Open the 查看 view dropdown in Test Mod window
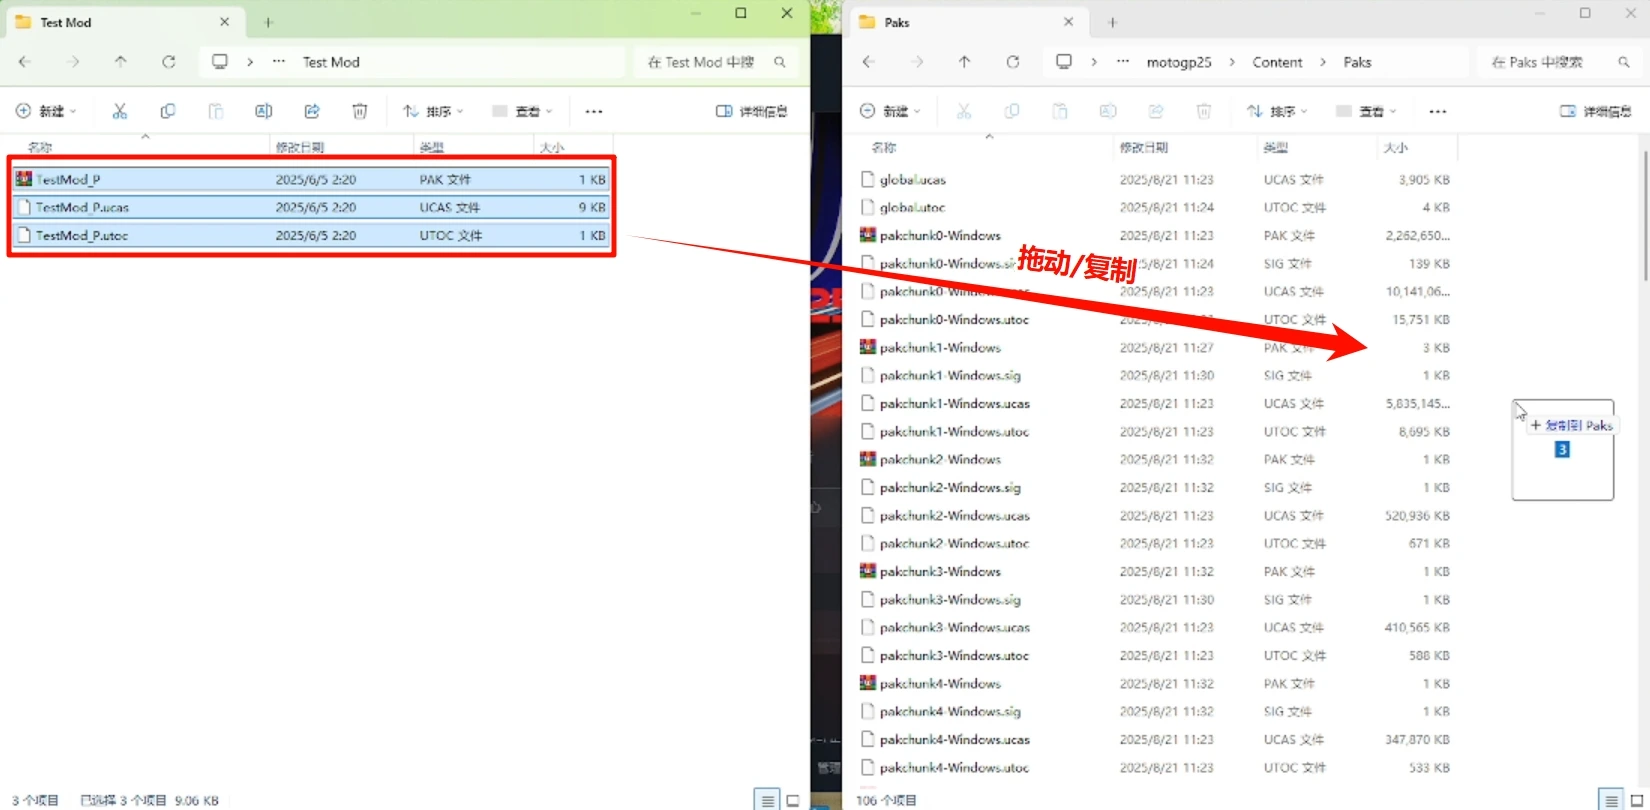This screenshot has height=810, width=1650. coord(522,111)
